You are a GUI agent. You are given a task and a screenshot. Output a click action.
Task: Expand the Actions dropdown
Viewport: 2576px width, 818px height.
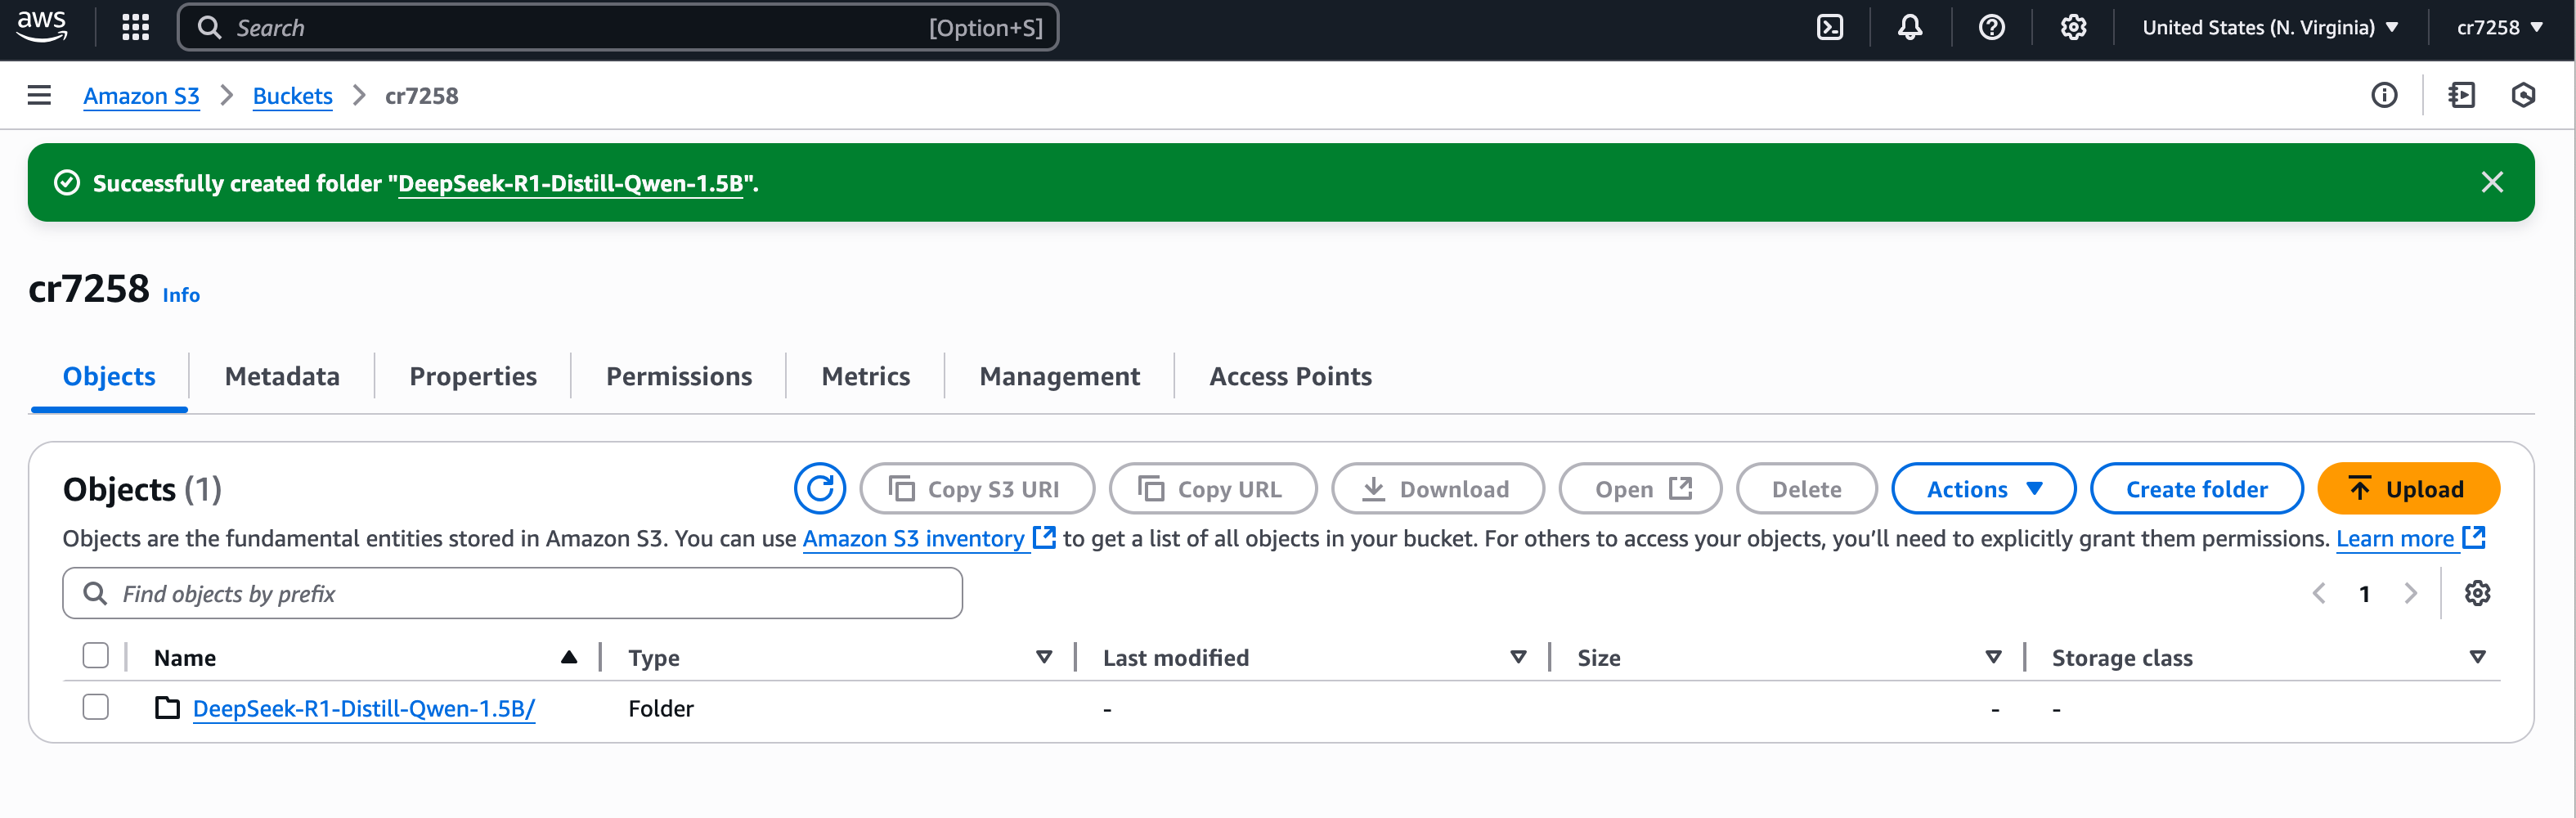(1983, 488)
